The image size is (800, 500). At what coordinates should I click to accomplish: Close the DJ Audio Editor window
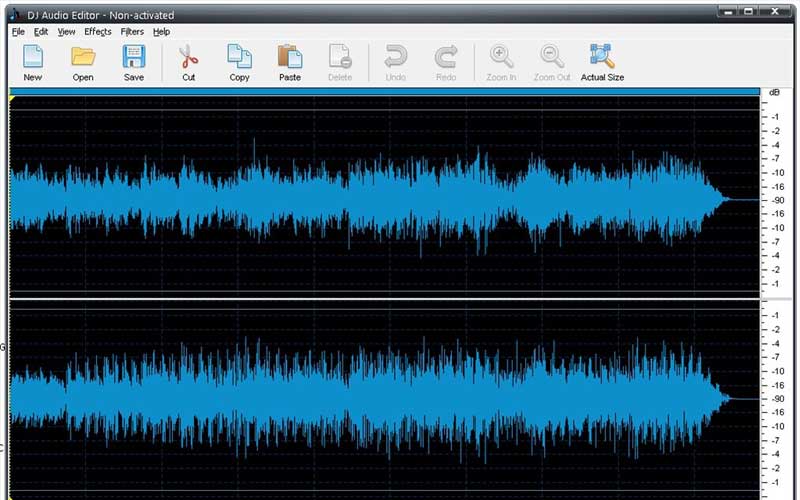coord(775,11)
